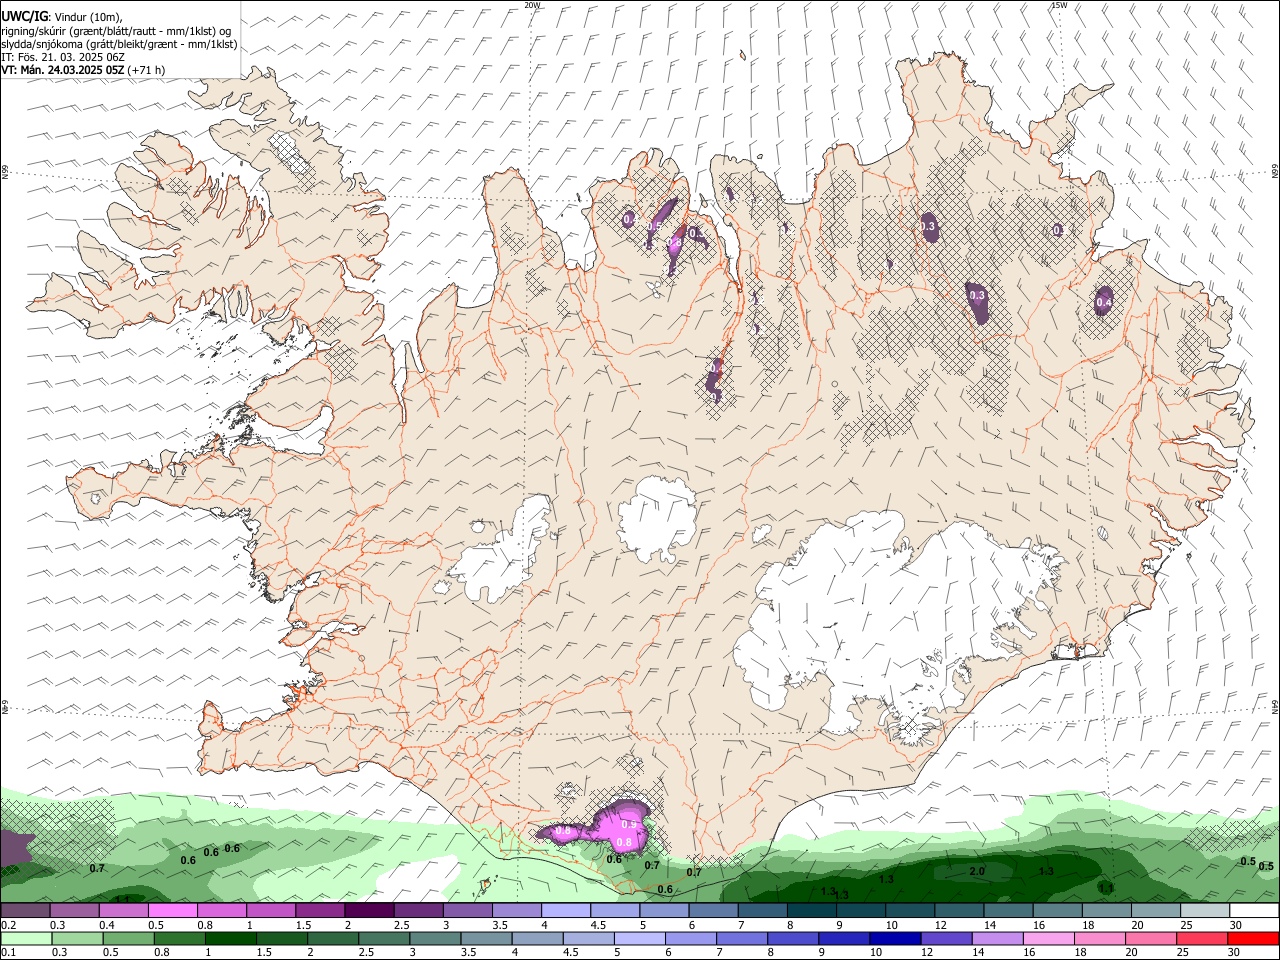Click the '0.4' value in the easternmost purple patch
Image resolution: width=1280 pixels, height=960 pixels.
1104,302
